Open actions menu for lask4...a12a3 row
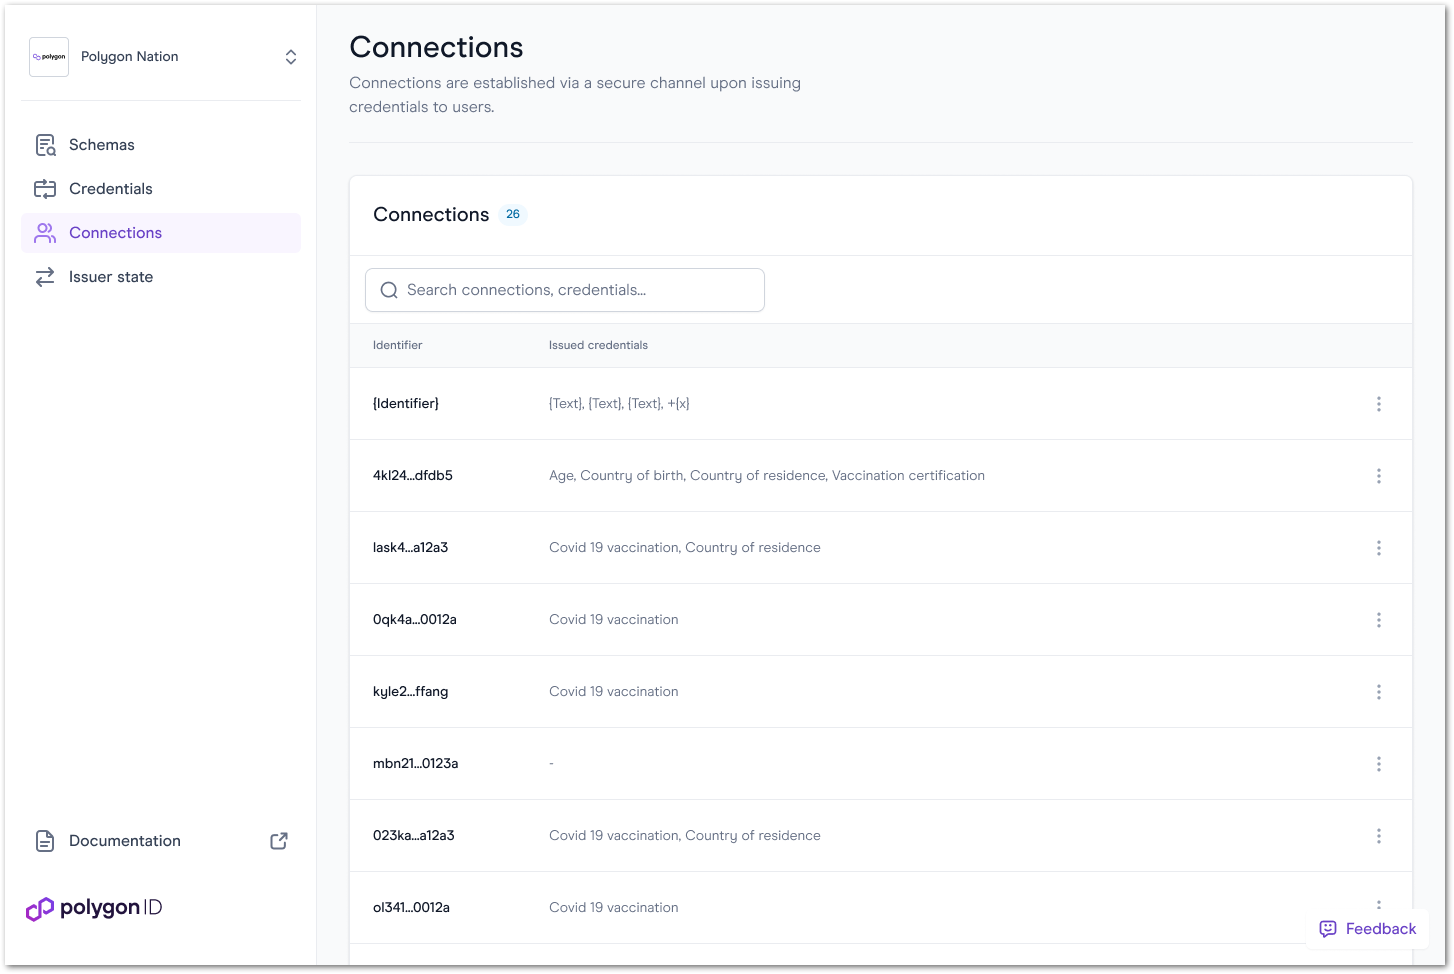The width and height of the screenshot is (1454, 974). click(x=1378, y=548)
